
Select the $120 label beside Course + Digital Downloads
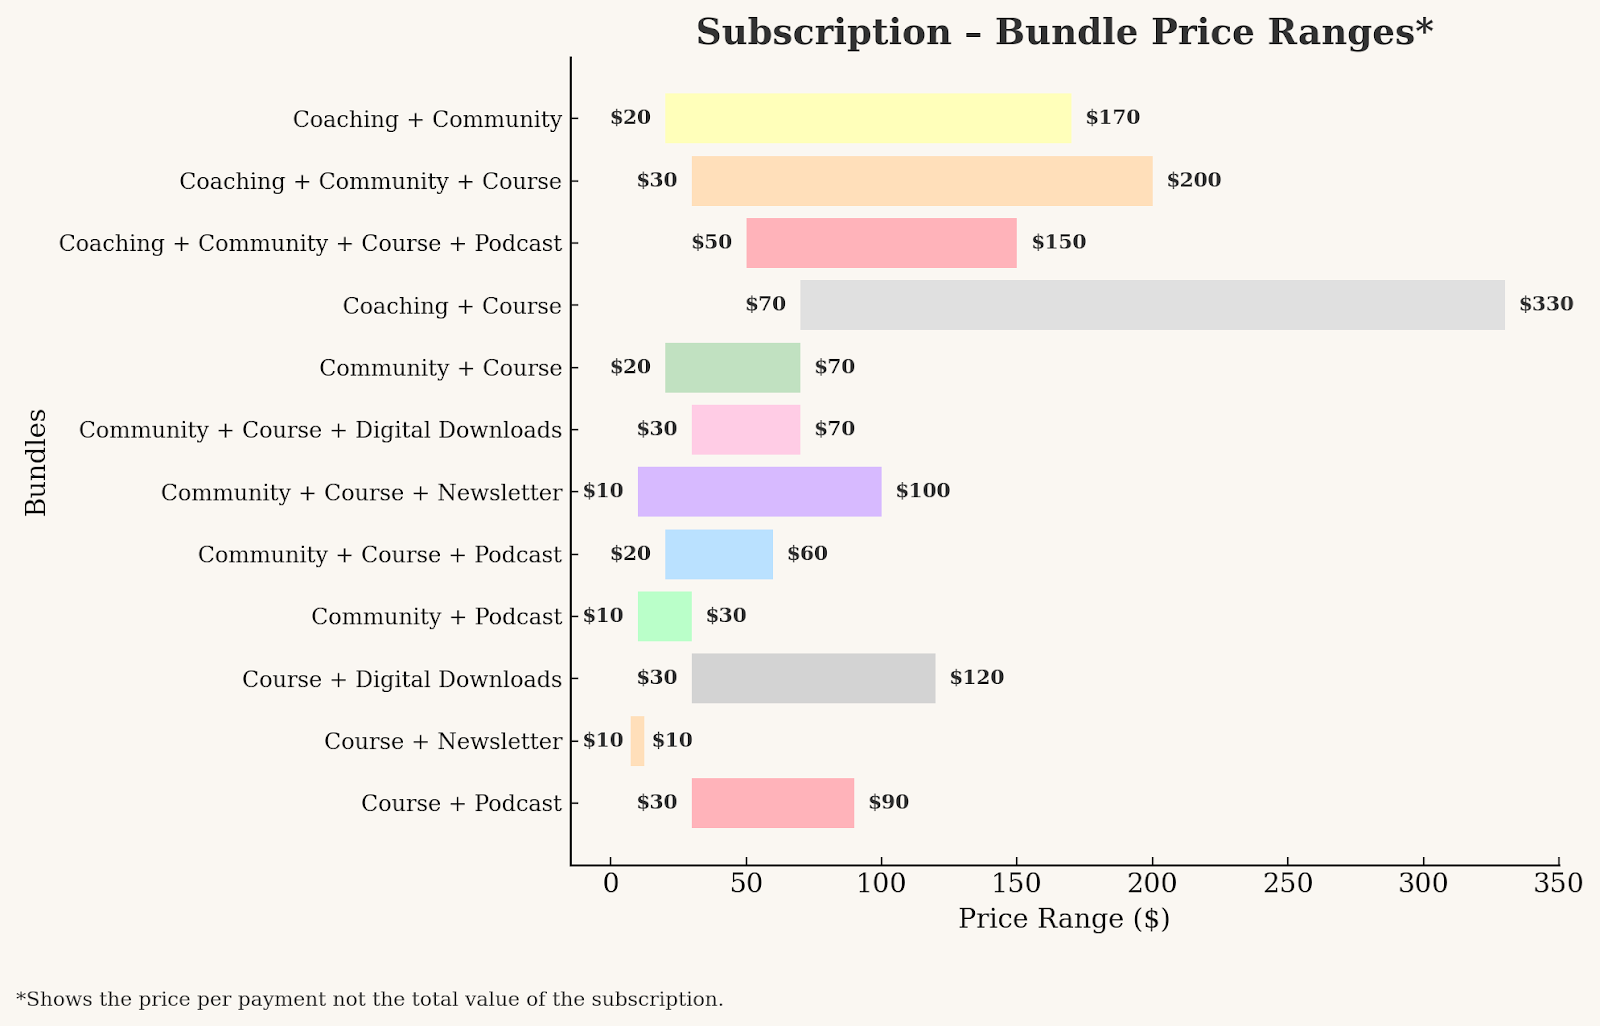[976, 678]
